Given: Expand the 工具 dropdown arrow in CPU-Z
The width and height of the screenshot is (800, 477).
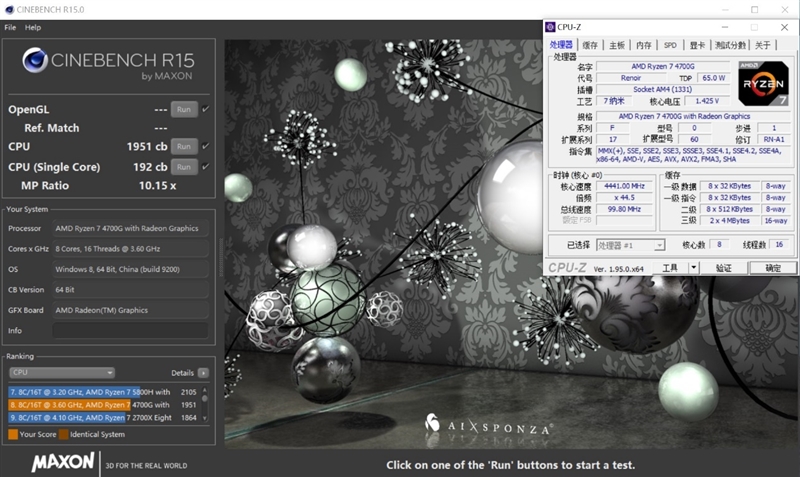Looking at the screenshot, I should (693, 268).
